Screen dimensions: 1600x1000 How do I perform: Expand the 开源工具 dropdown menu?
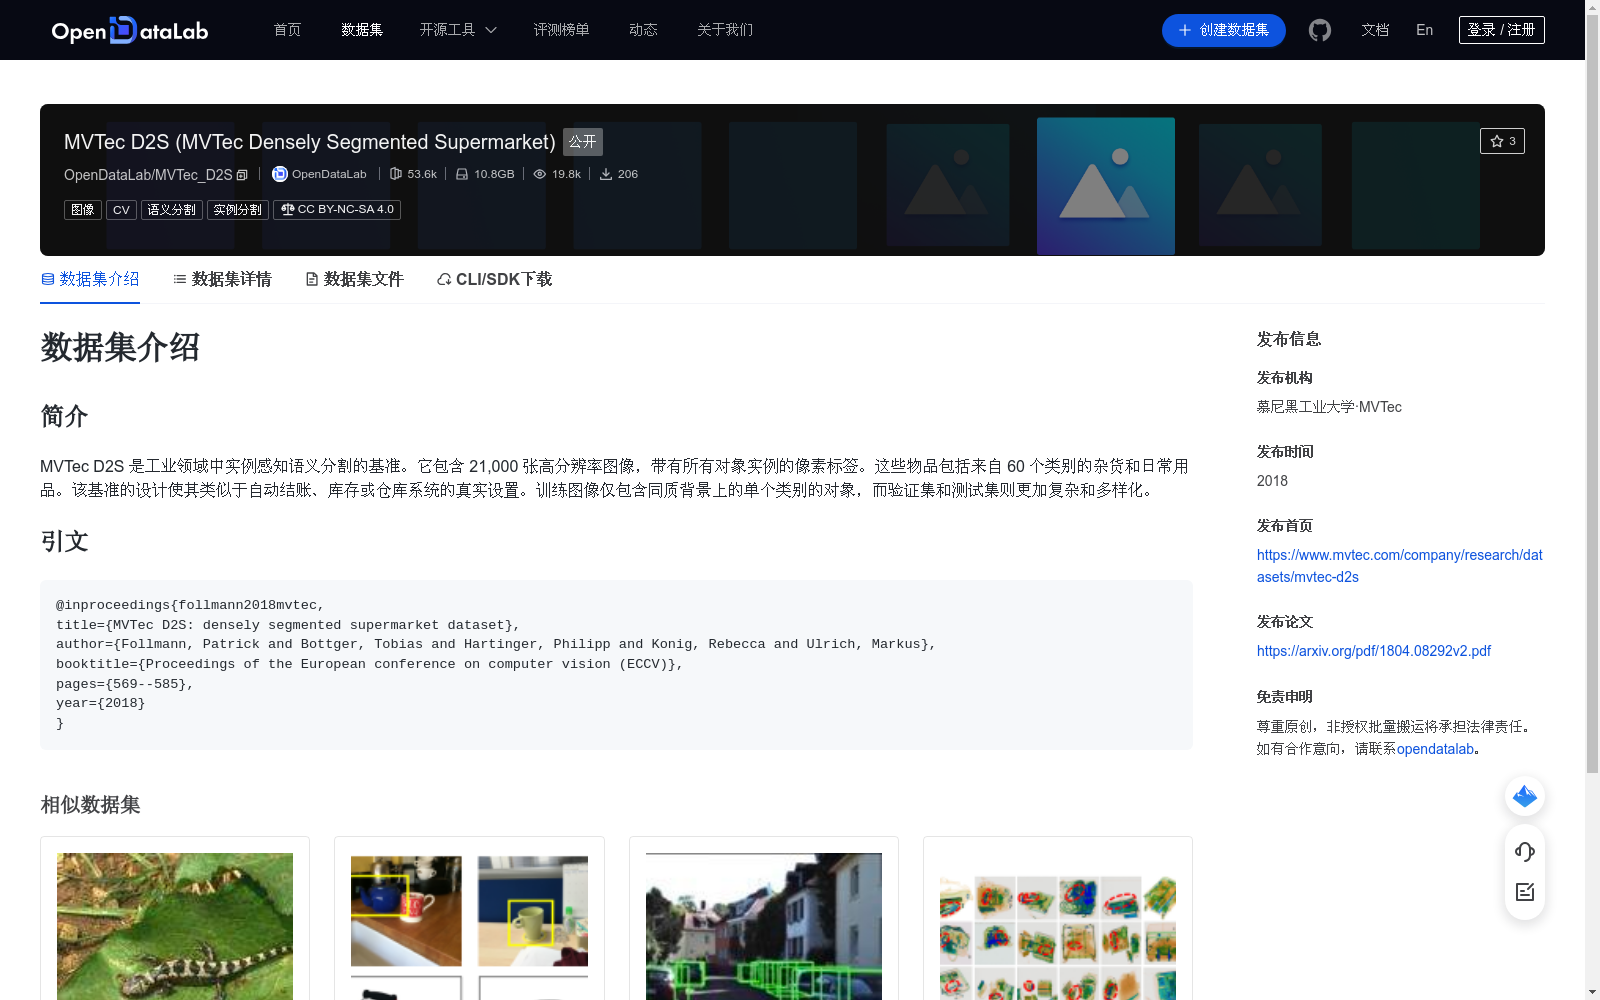click(x=458, y=30)
